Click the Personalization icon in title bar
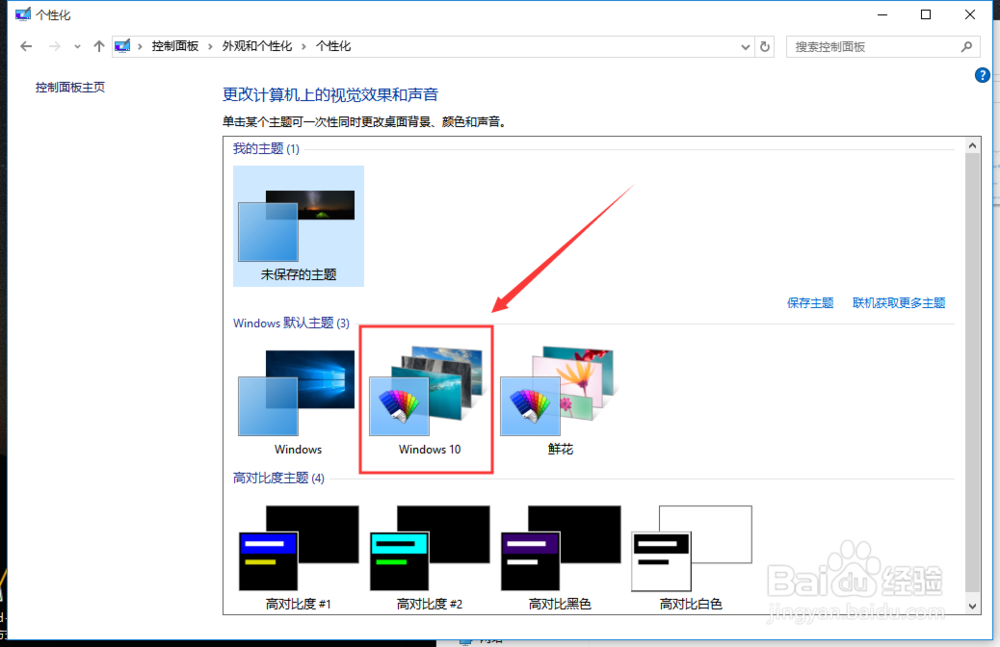The image size is (1000, 647). [22, 13]
